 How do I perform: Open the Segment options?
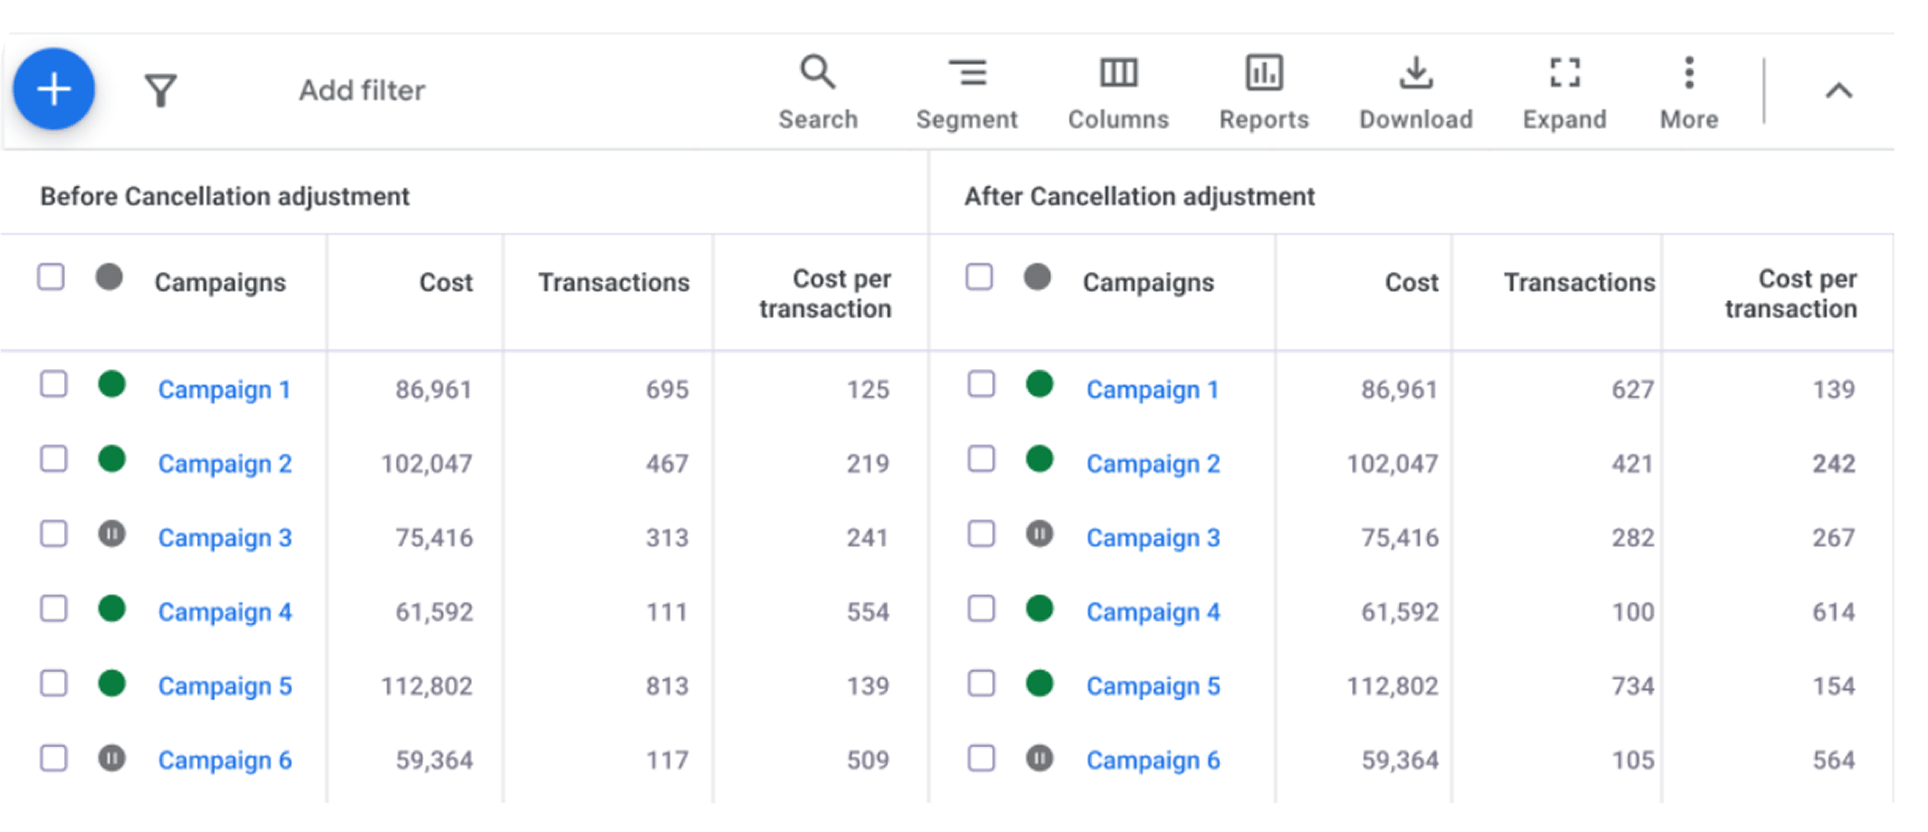[x=966, y=91]
